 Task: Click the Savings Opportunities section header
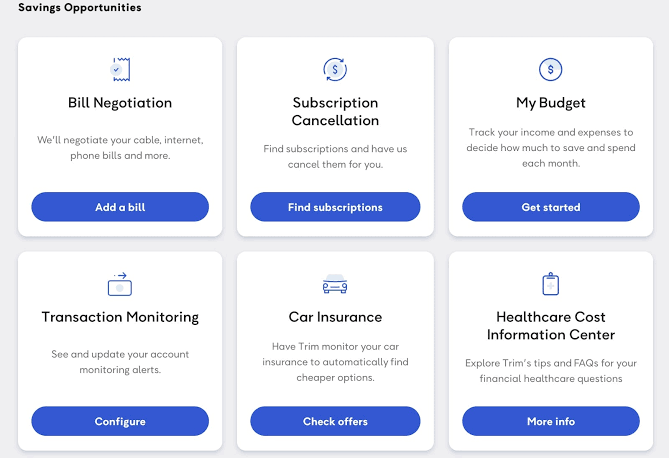point(80,8)
